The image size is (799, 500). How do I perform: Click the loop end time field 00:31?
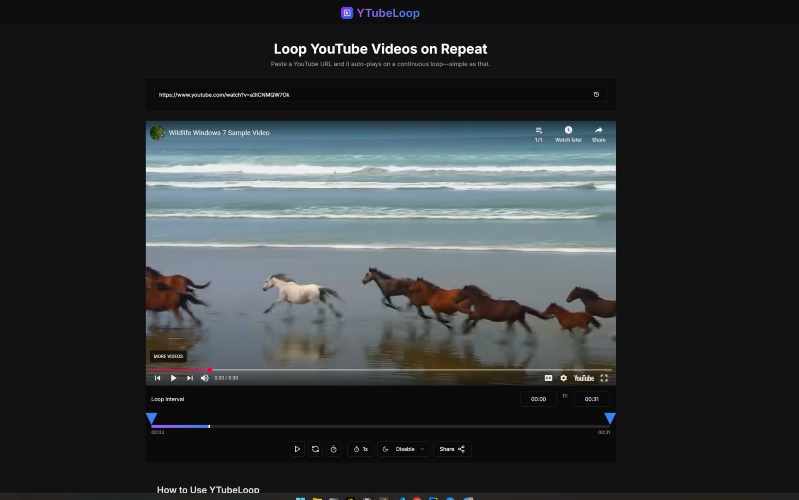[592, 399]
